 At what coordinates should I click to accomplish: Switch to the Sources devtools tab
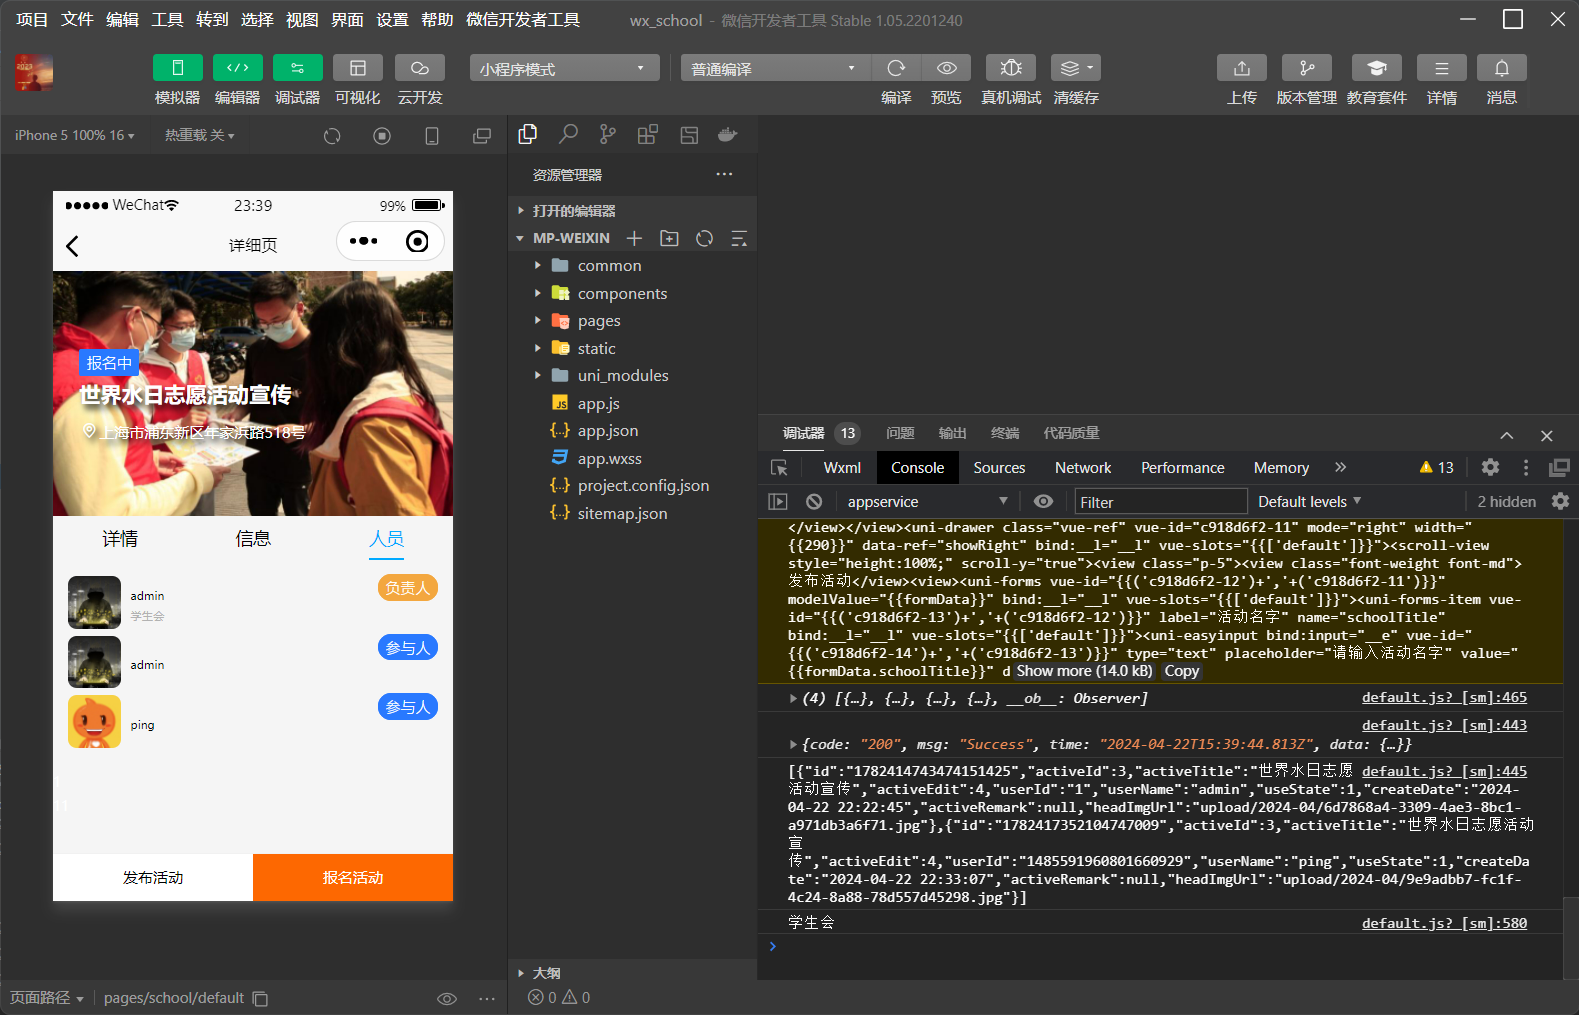[999, 468]
